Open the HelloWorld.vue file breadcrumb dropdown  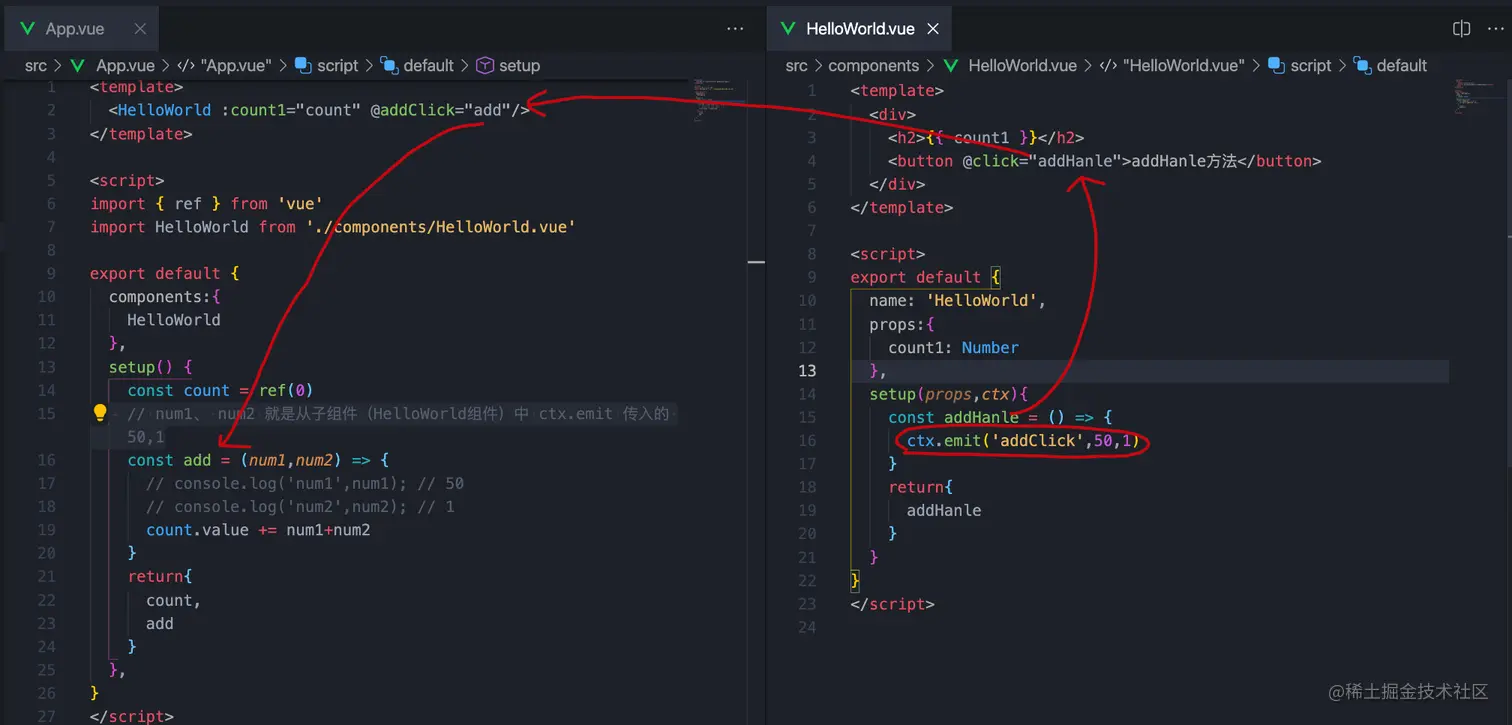[1023, 66]
